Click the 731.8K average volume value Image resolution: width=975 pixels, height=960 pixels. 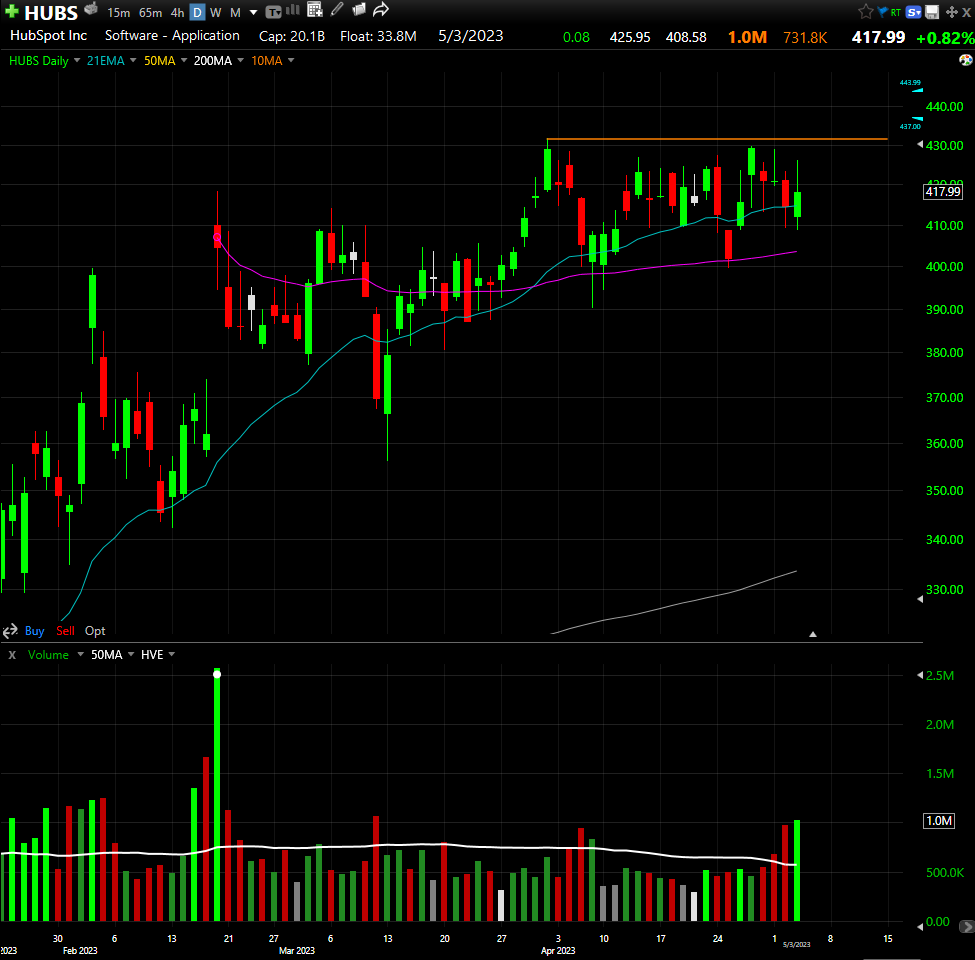click(805, 38)
